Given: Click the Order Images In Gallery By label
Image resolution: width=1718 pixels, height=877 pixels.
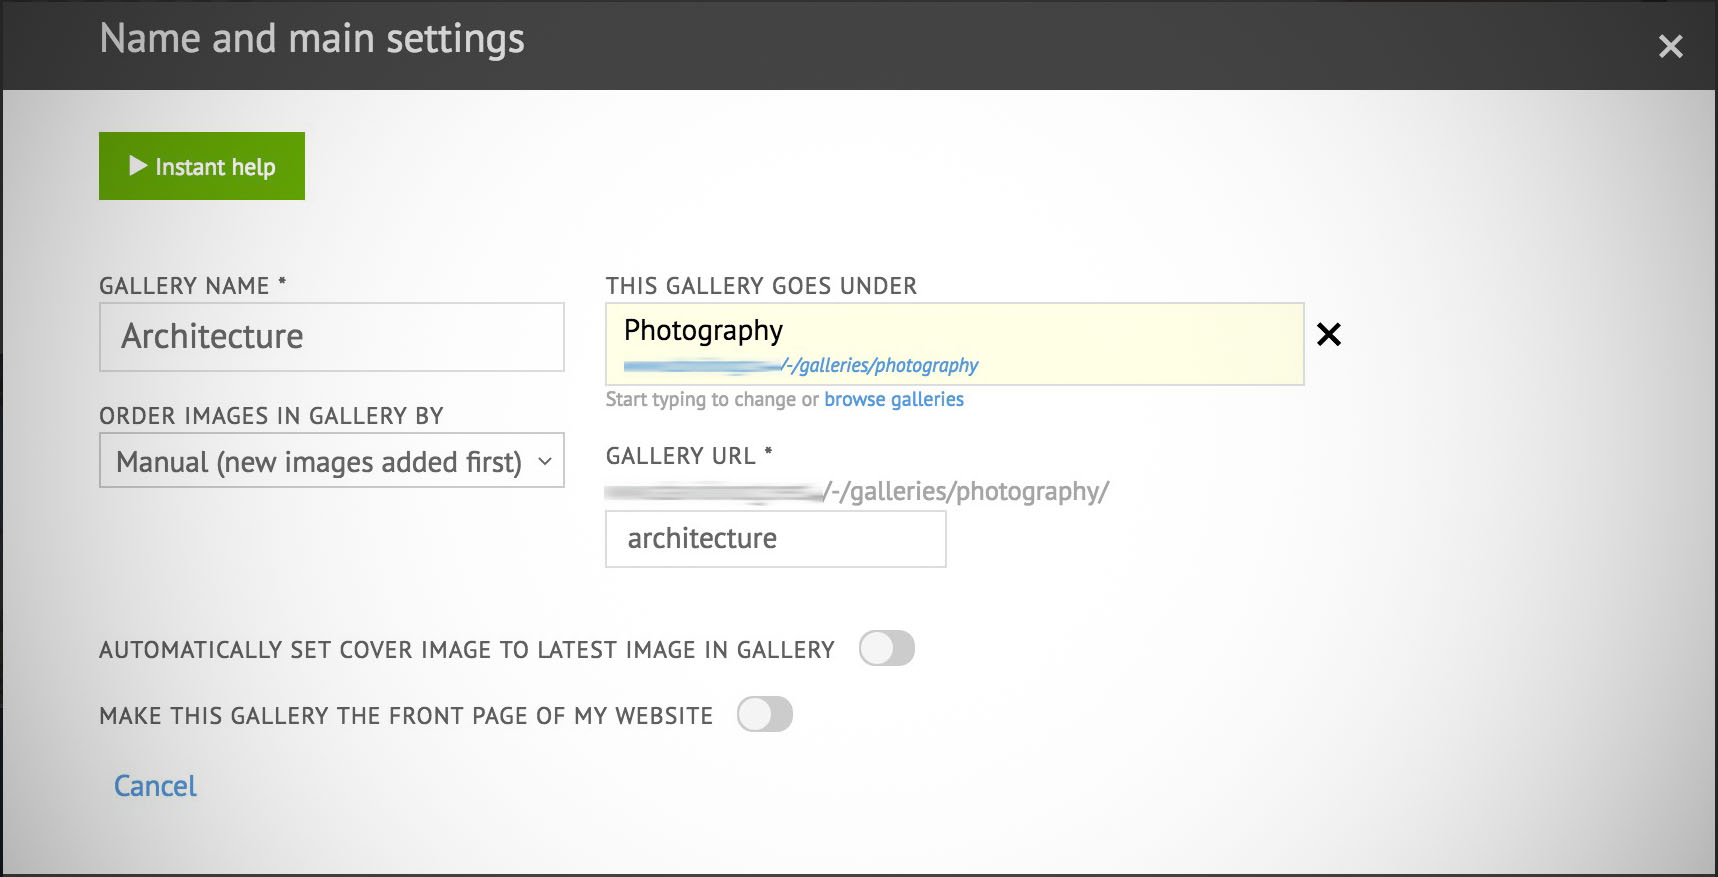Looking at the screenshot, I should [271, 416].
